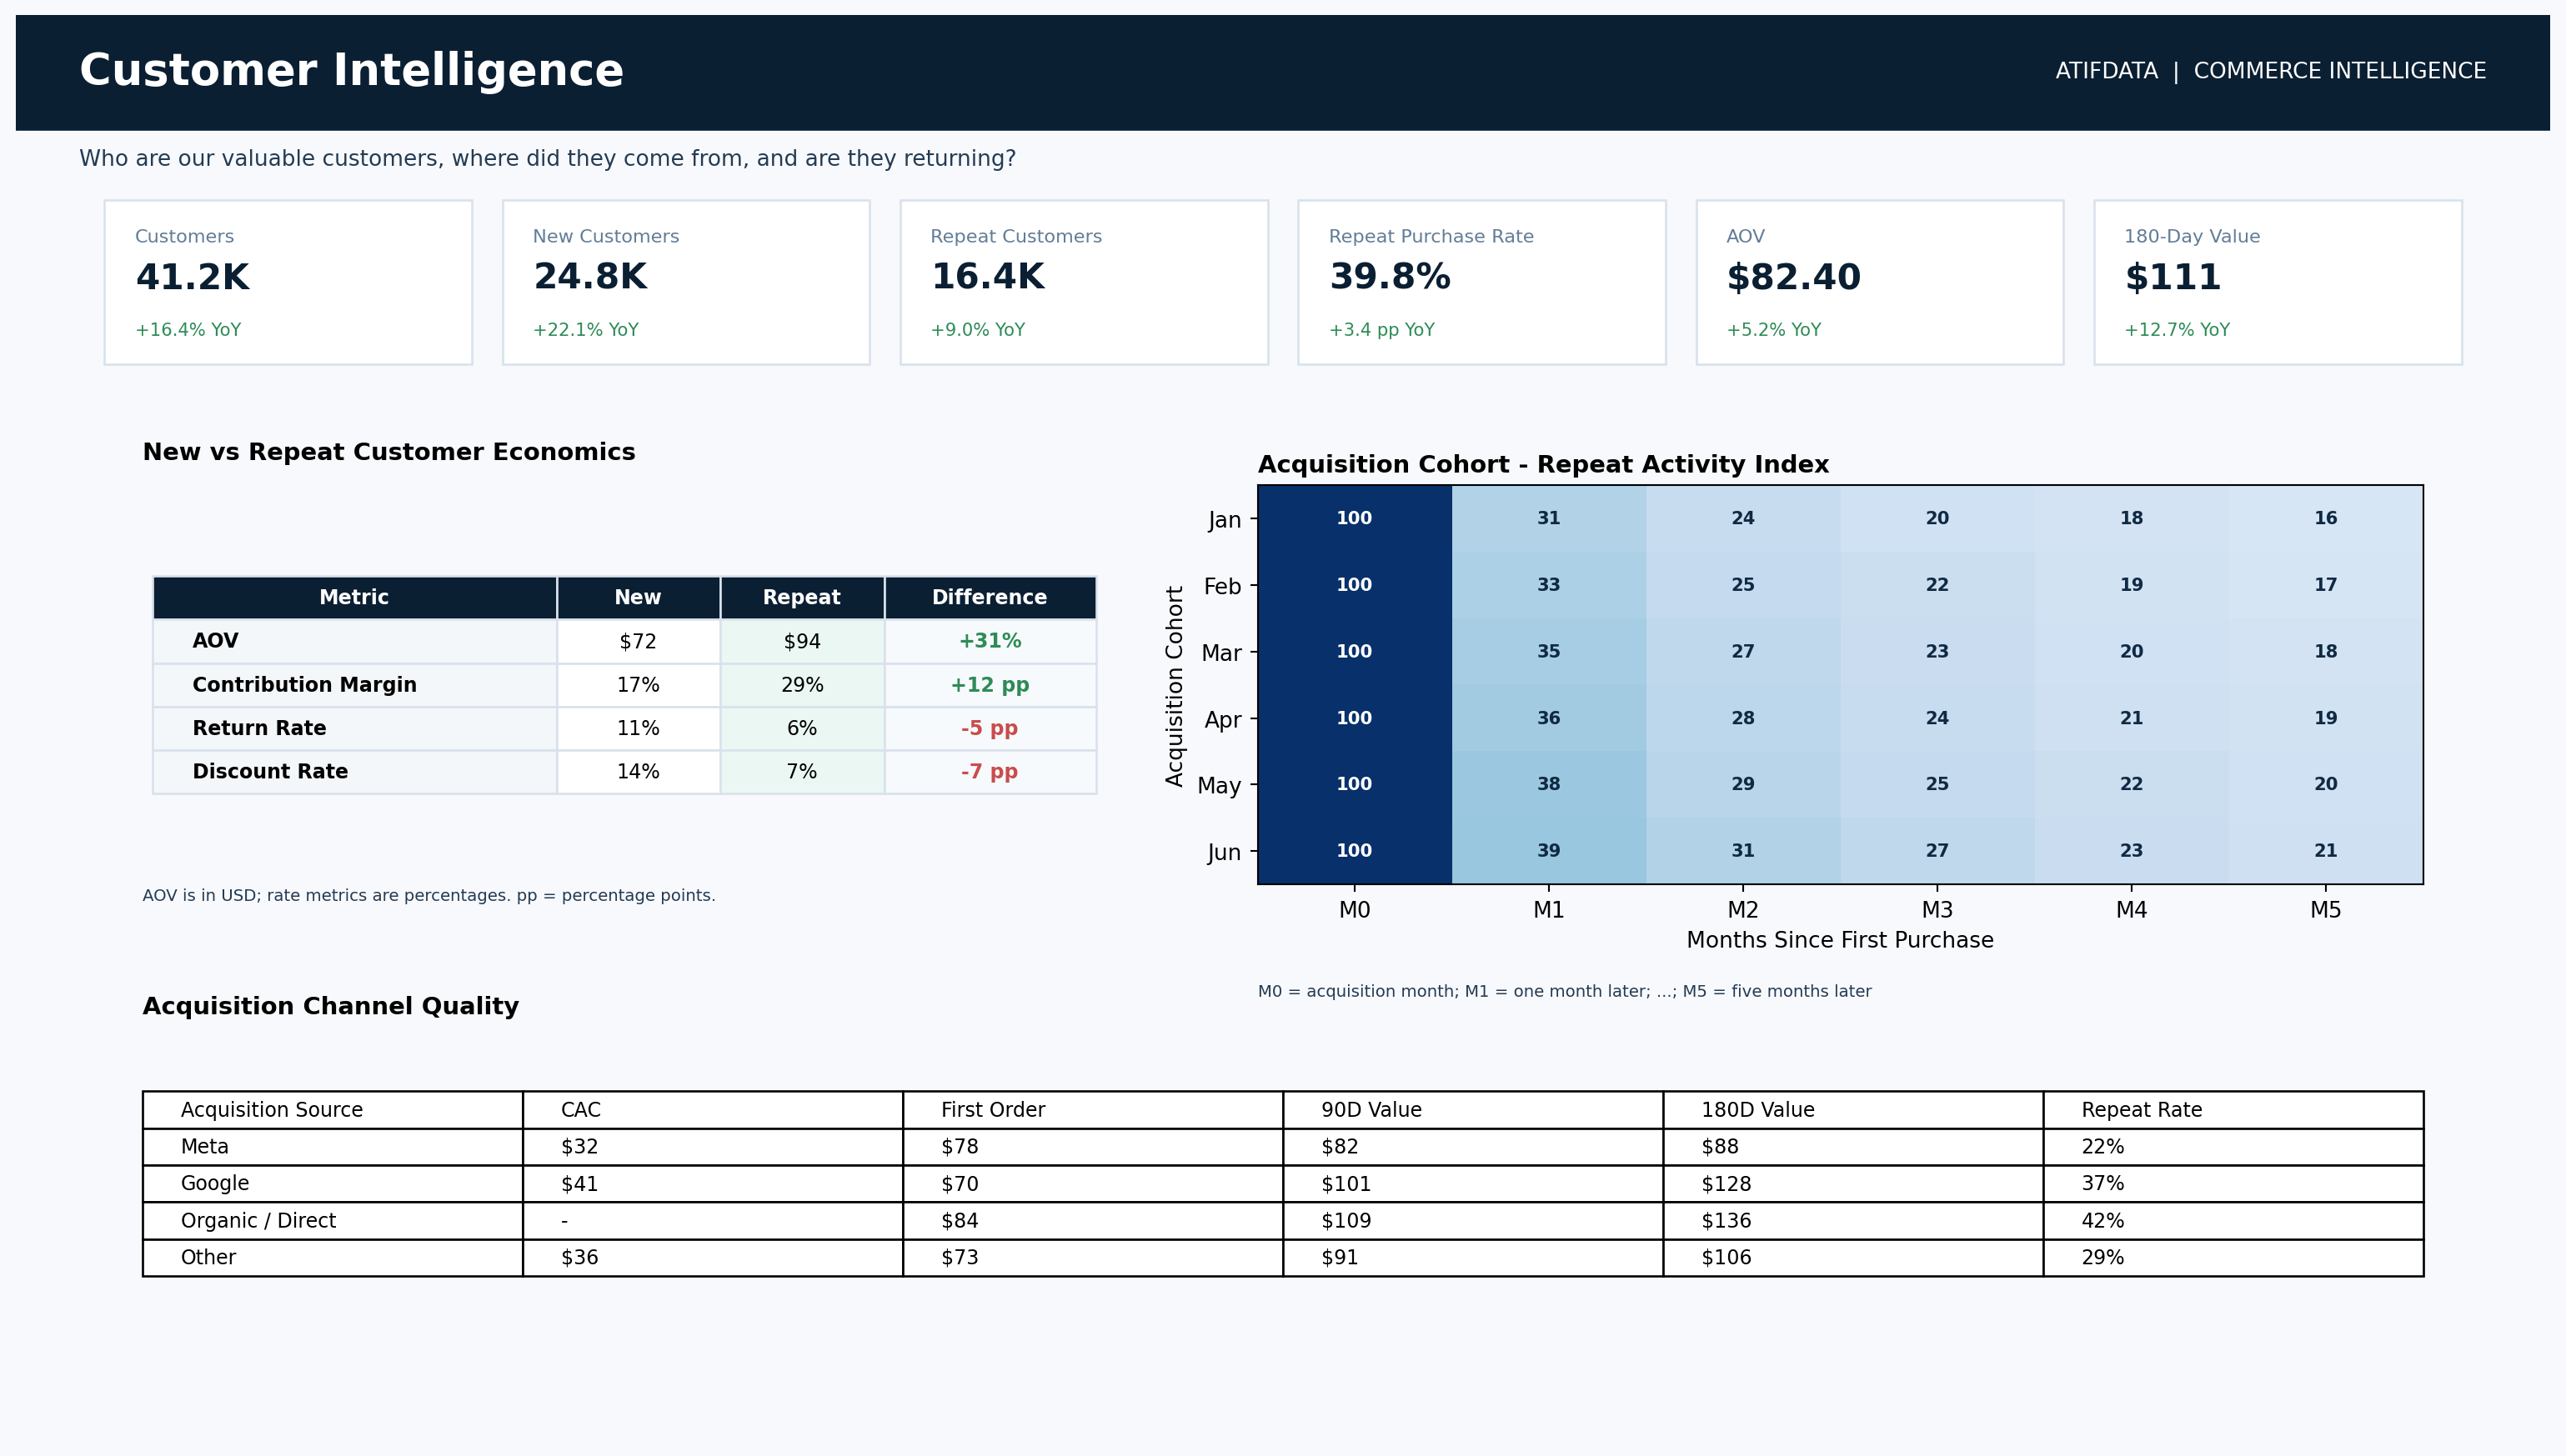Click the Apr M3 heatmap cell 24
This screenshot has height=1456, width=2566.
point(1937,718)
